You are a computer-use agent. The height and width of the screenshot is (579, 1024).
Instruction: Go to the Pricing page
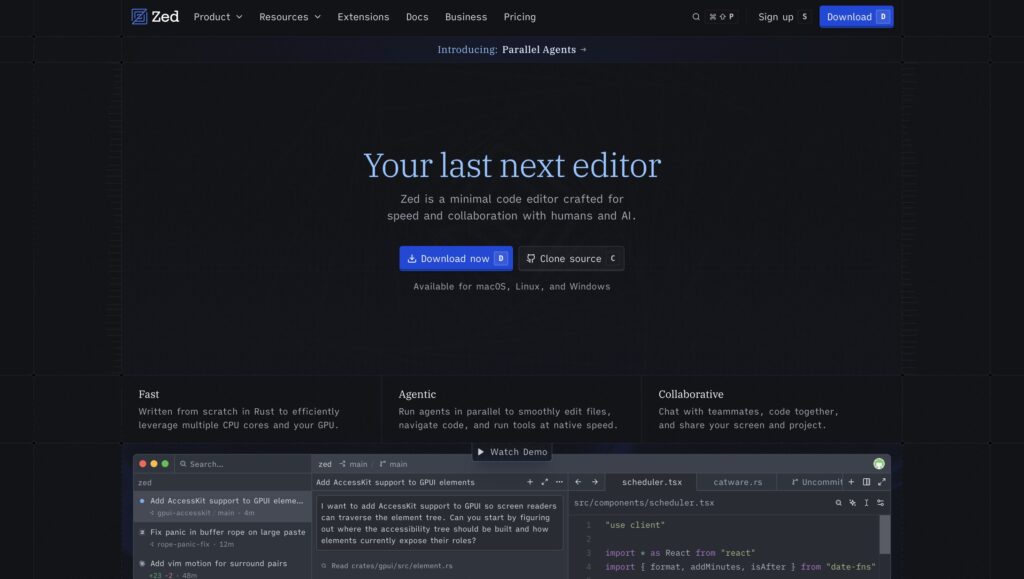[x=520, y=17]
